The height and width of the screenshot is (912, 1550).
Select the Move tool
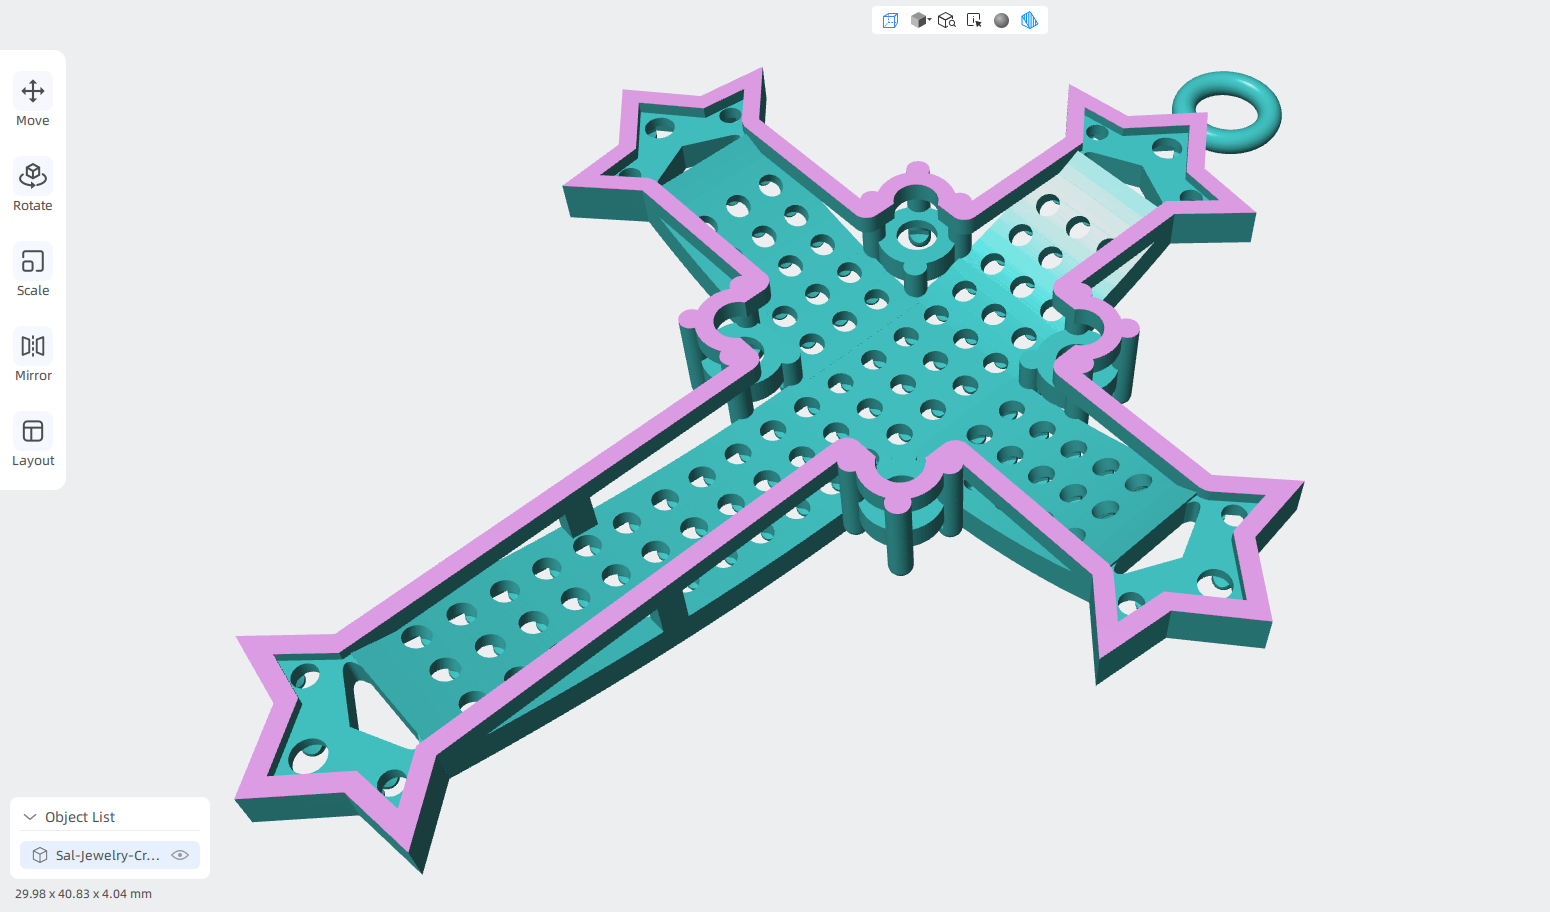coord(33,102)
